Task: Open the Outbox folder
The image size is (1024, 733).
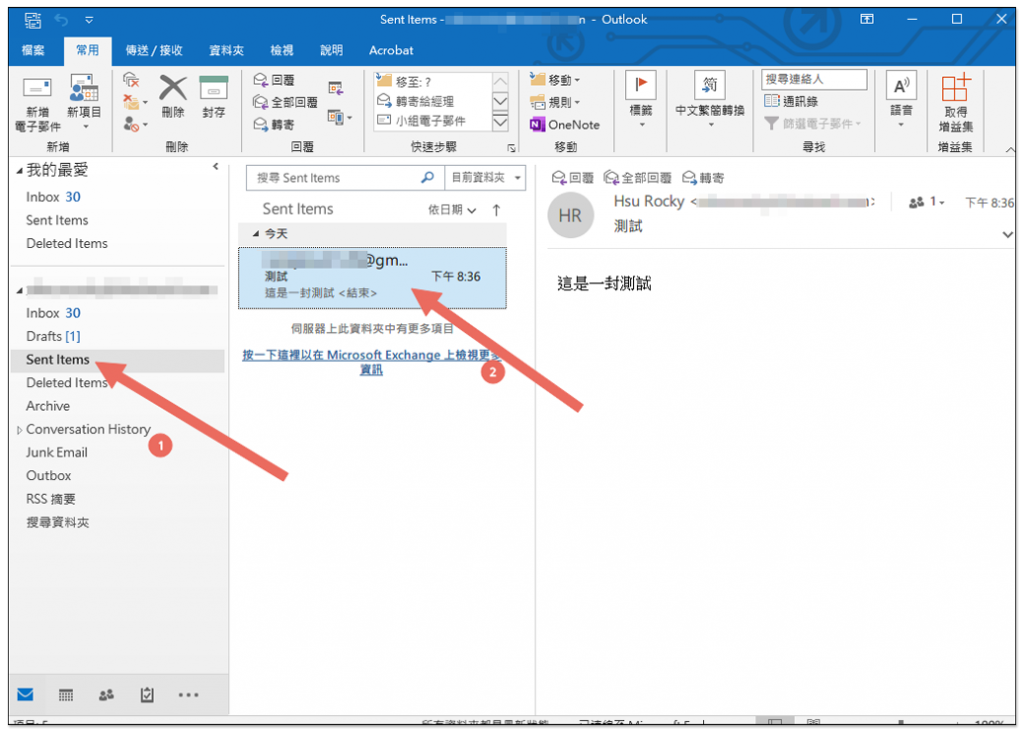Action: (48, 476)
